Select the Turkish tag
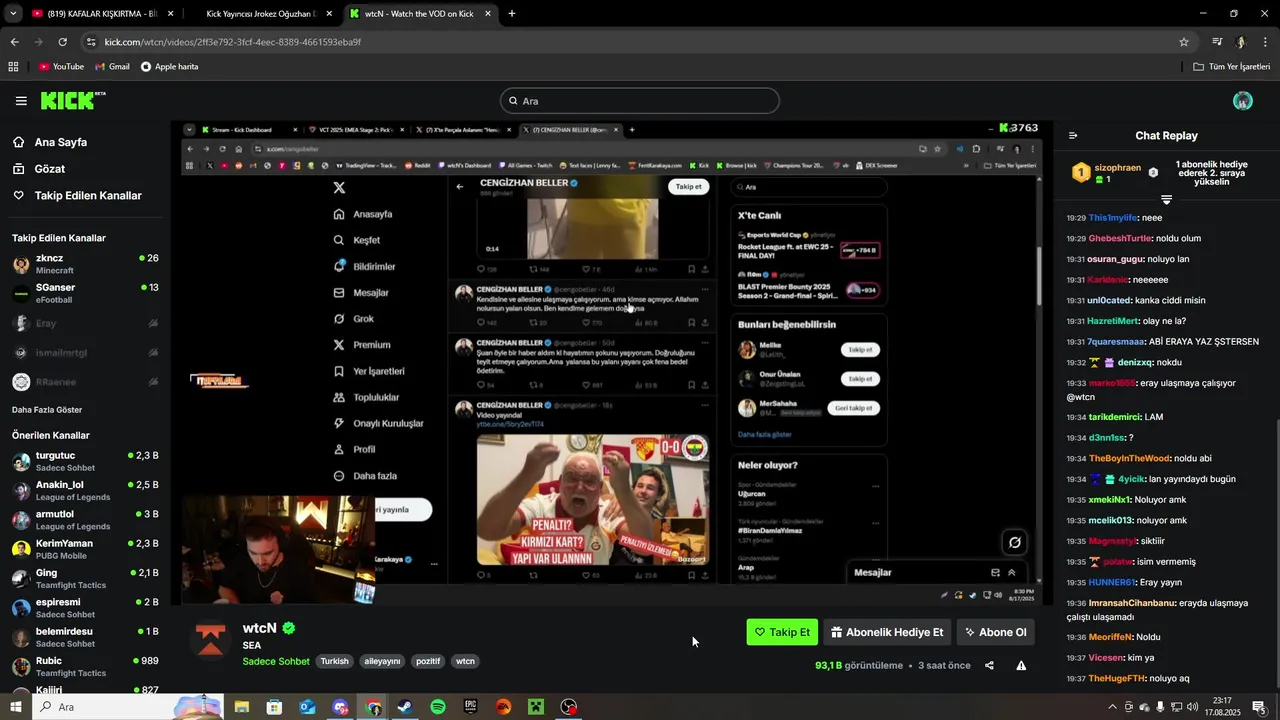1280x720 pixels. [334, 661]
